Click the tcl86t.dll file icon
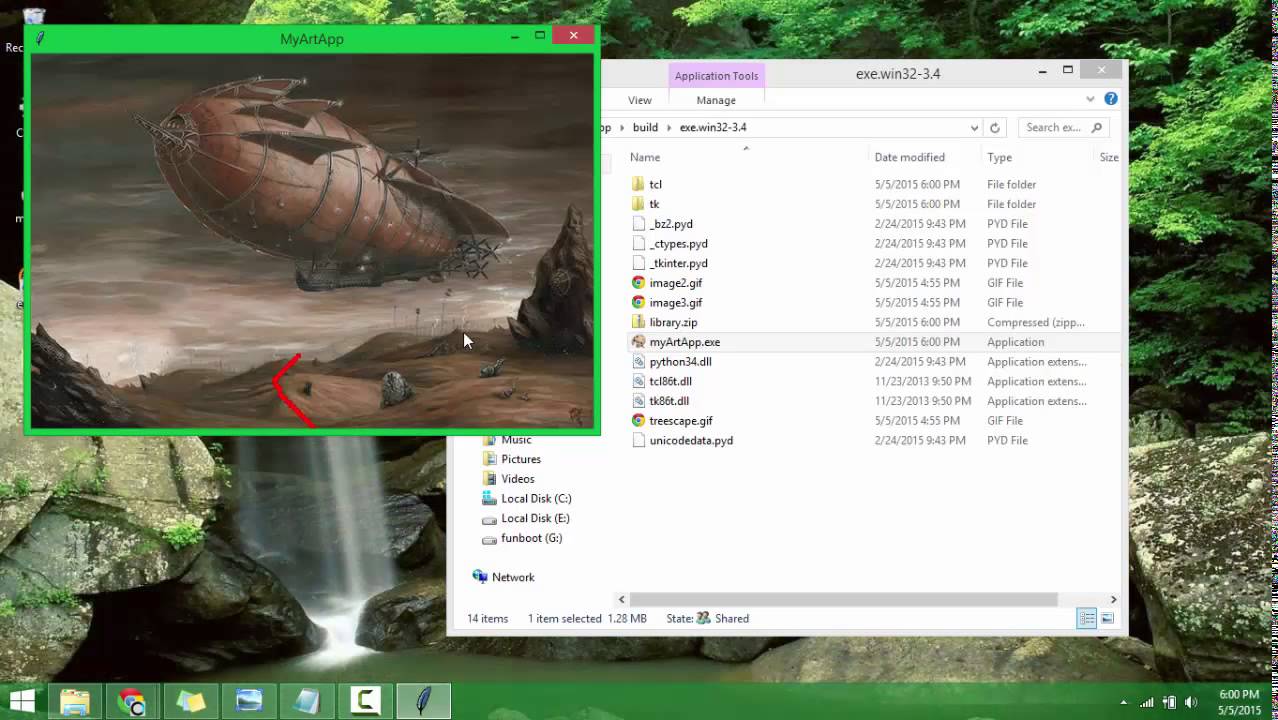Viewport: 1278px width, 720px height. (638, 381)
